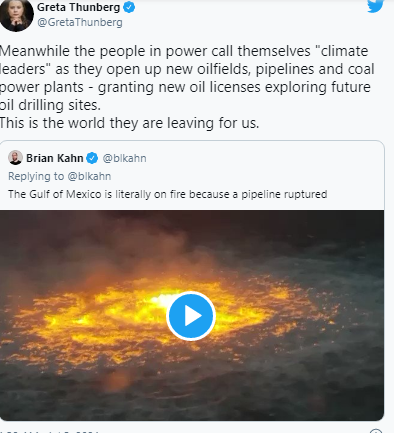Click the @blkahn mention in Replying to
Image resolution: width=394 pixels, height=433 pixels.
click(89, 176)
